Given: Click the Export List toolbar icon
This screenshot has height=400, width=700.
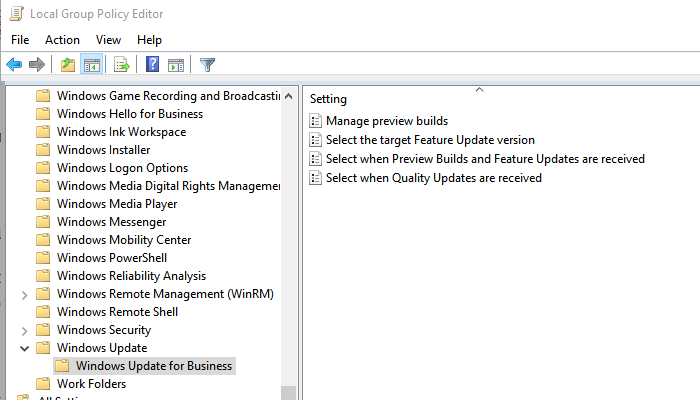Looking at the screenshot, I should pyautogui.click(x=122, y=65).
